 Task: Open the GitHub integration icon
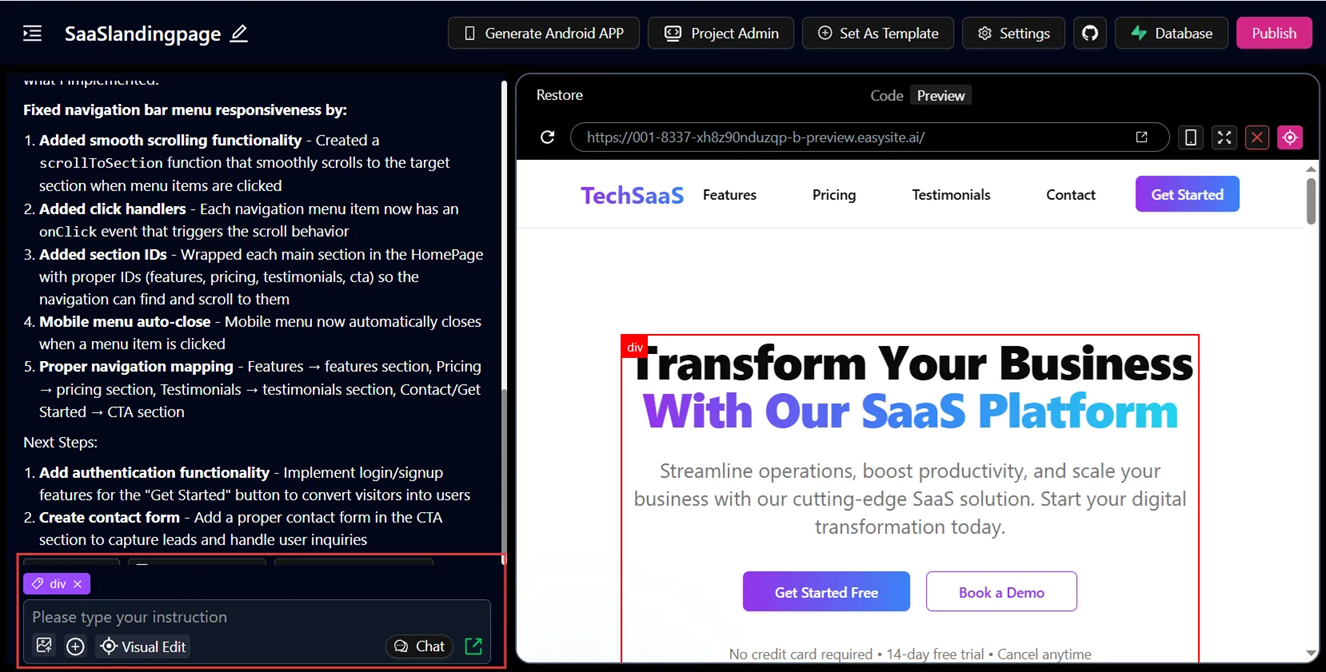coord(1090,33)
